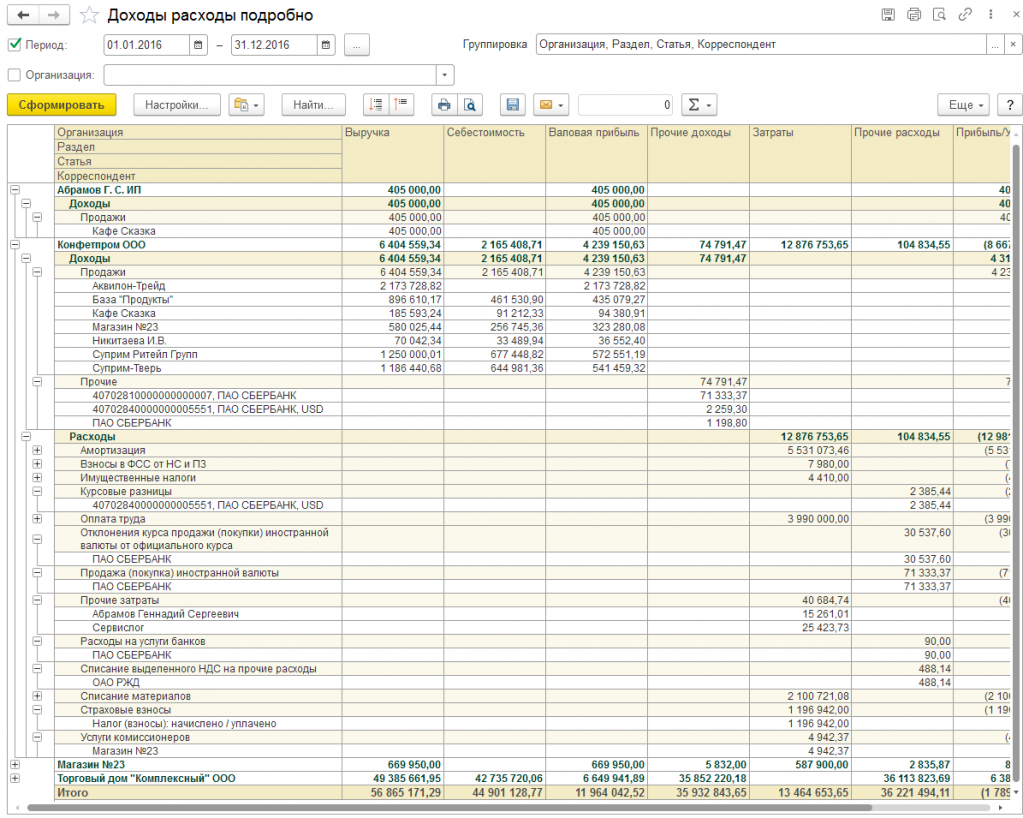
Task: Open the Еще menu
Action: click(964, 105)
